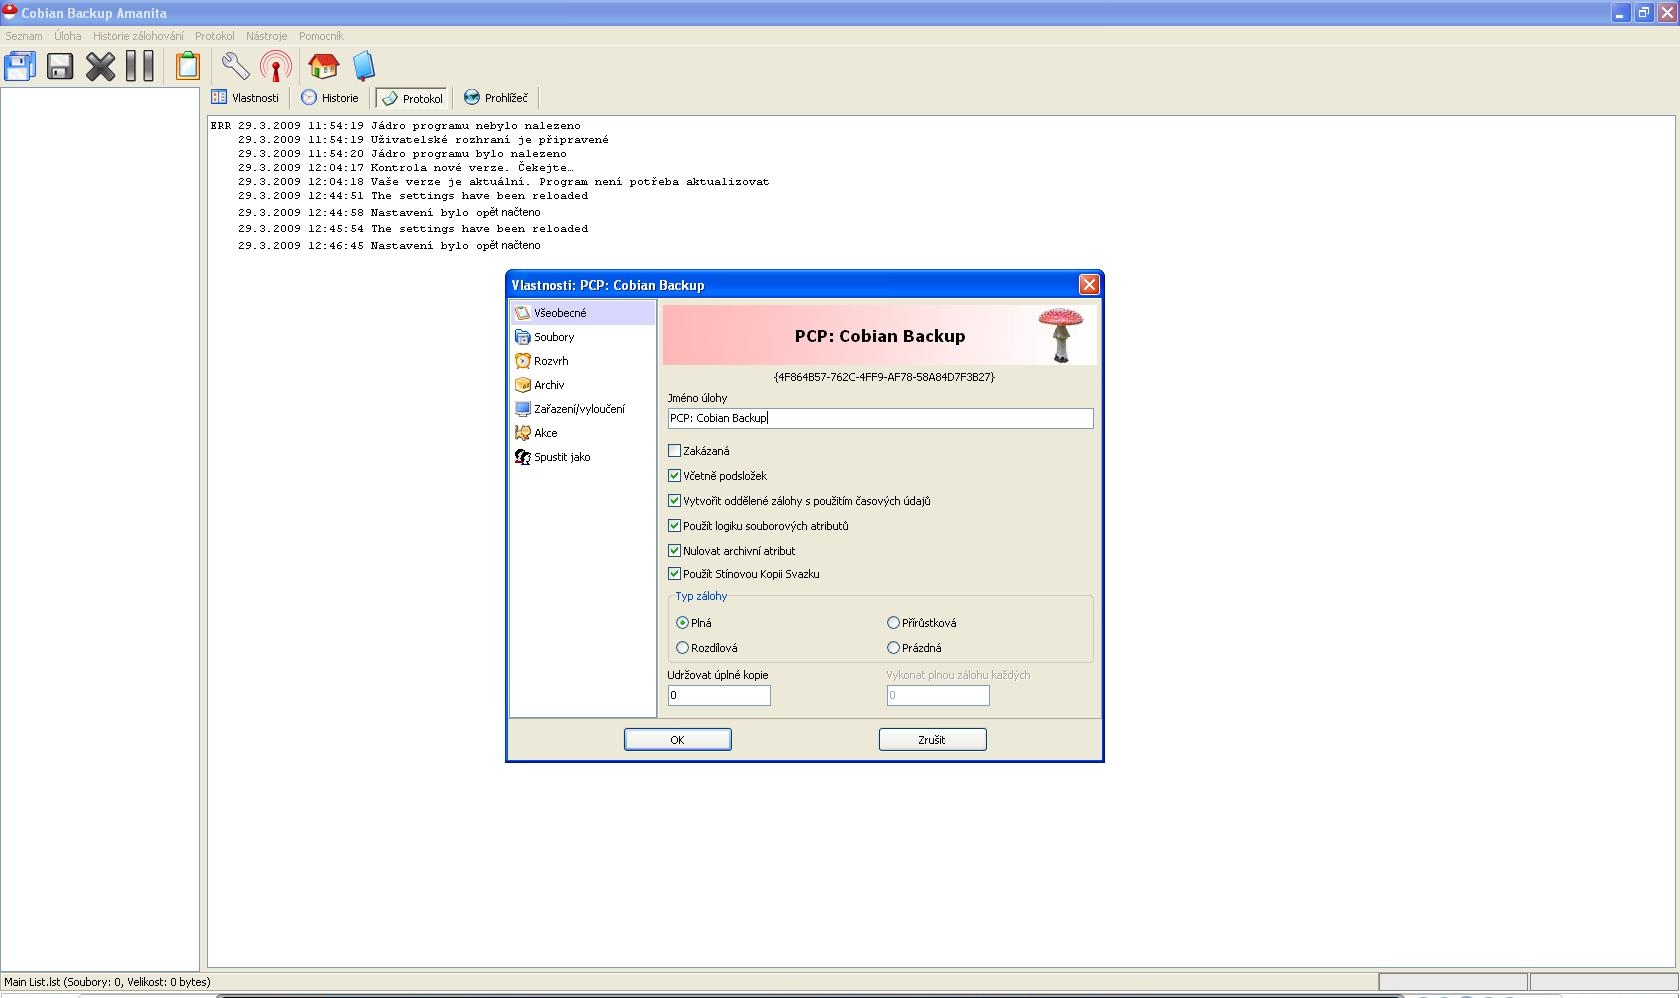The height and width of the screenshot is (998, 1680).
Task: Cancel the dialog with Zrušit
Action: pyautogui.click(x=933, y=740)
